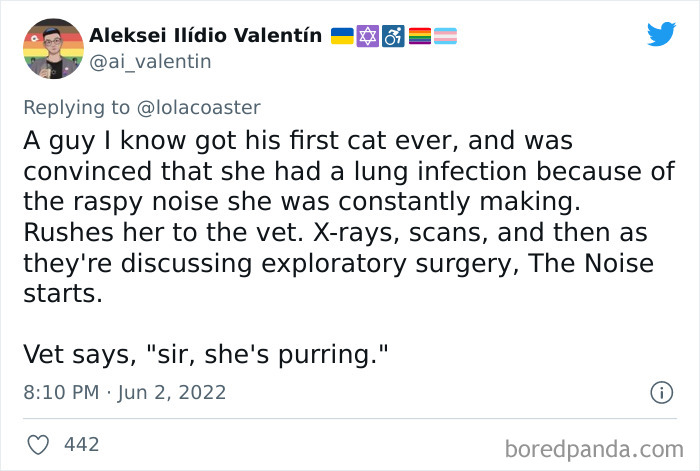Open the Aleksei Ilídio Valentín display name
This screenshot has height=471, width=700.
click(206, 36)
